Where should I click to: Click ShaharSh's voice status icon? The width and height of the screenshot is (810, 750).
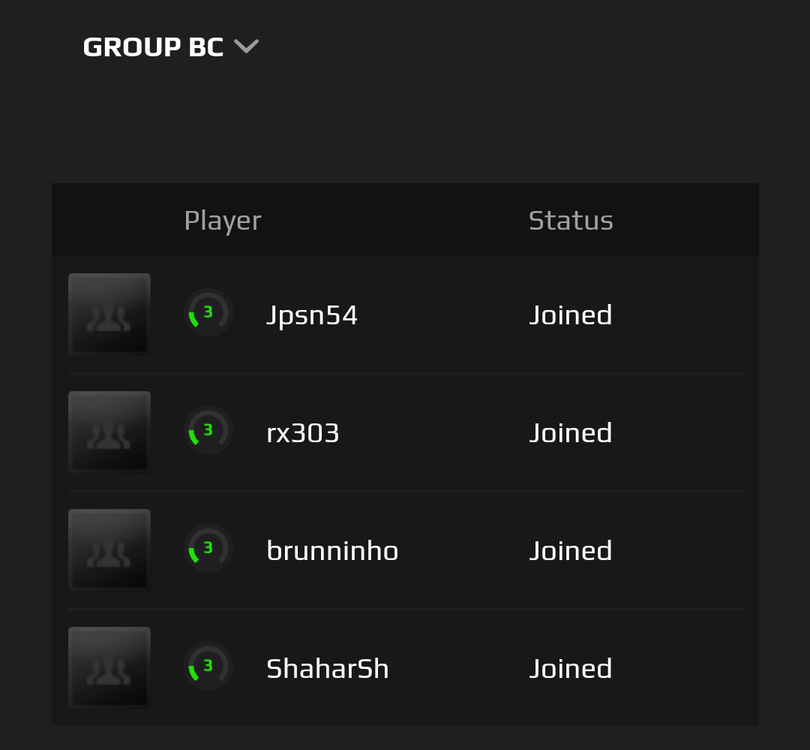[207, 667]
